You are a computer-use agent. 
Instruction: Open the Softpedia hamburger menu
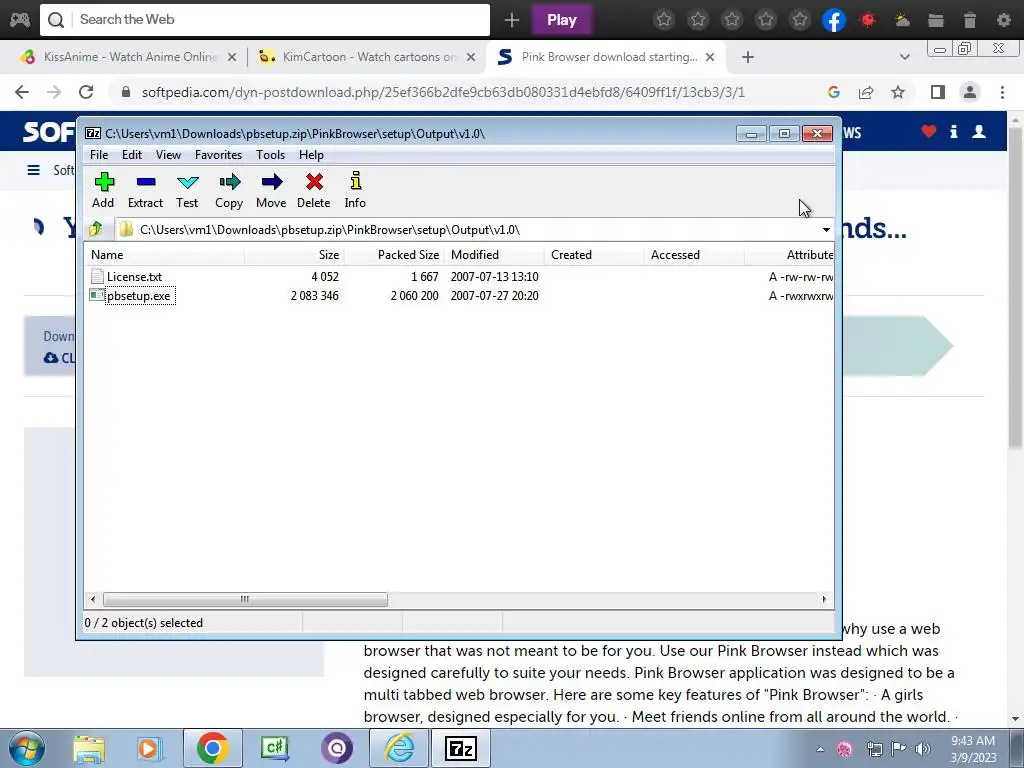[x=33, y=170]
